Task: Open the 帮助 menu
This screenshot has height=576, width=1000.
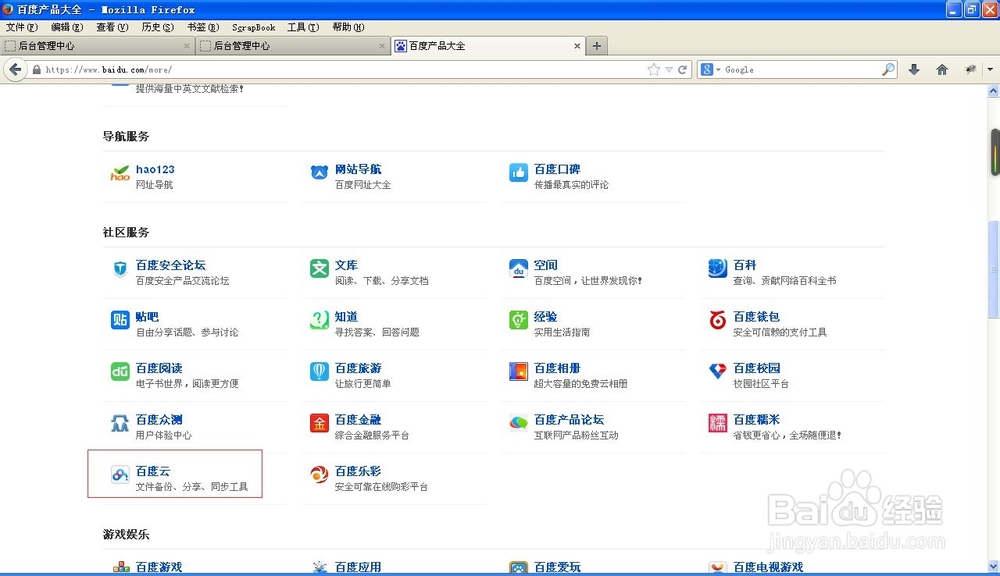Action: click(348, 27)
